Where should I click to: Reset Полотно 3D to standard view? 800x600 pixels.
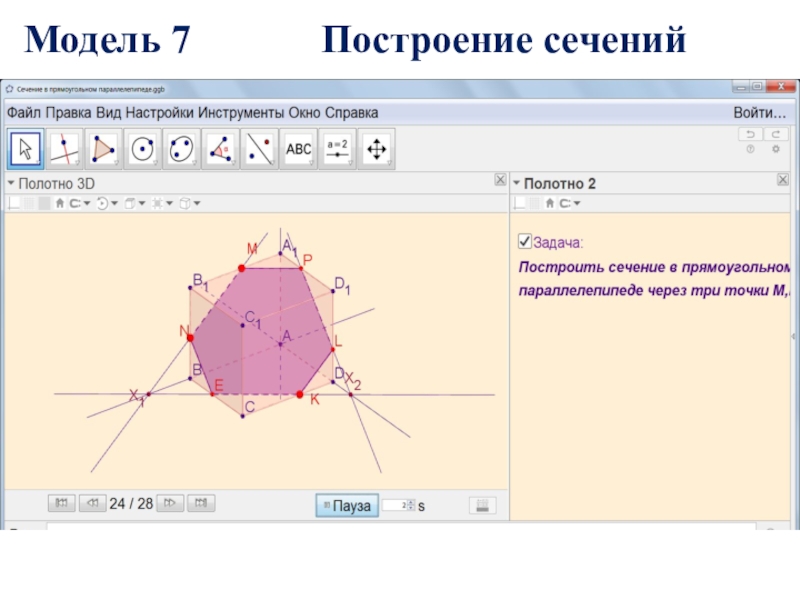pos(60,204)
